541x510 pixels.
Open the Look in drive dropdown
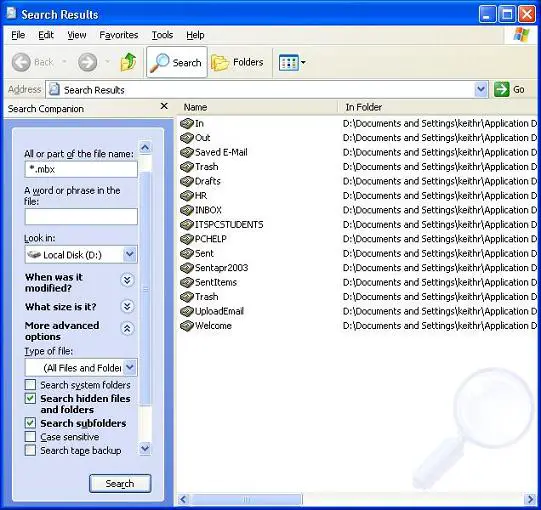(130, 254)
